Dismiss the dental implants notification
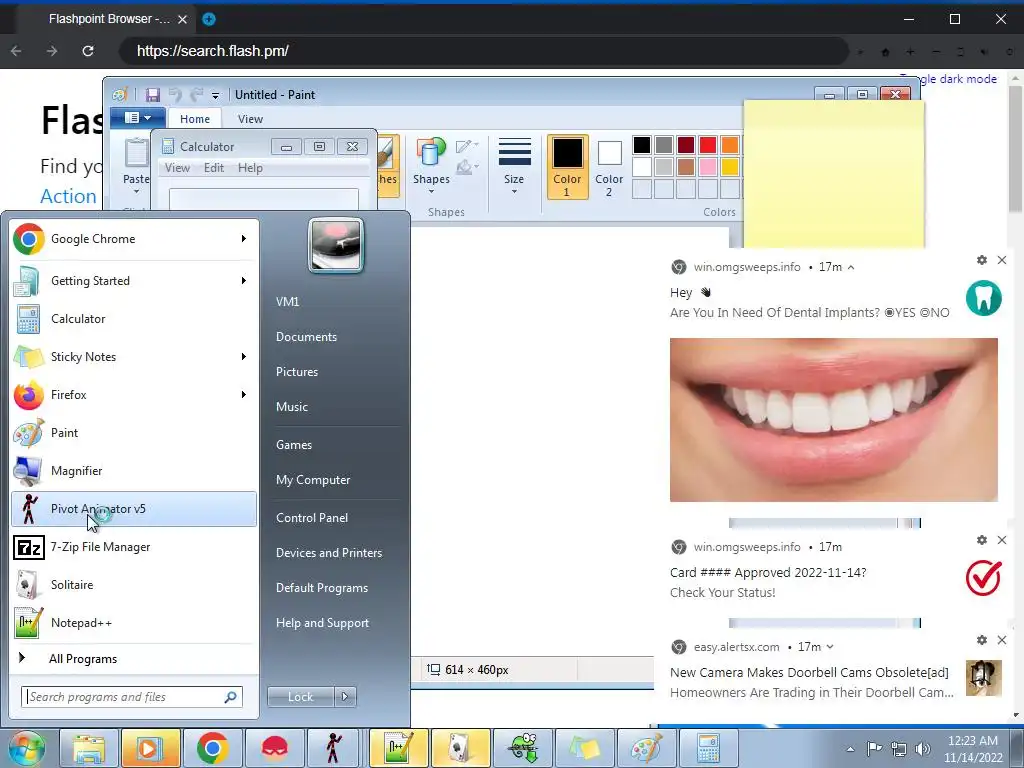This screenshot has height=768, width=1024. pyautogui.click(x=1002, y=260)
